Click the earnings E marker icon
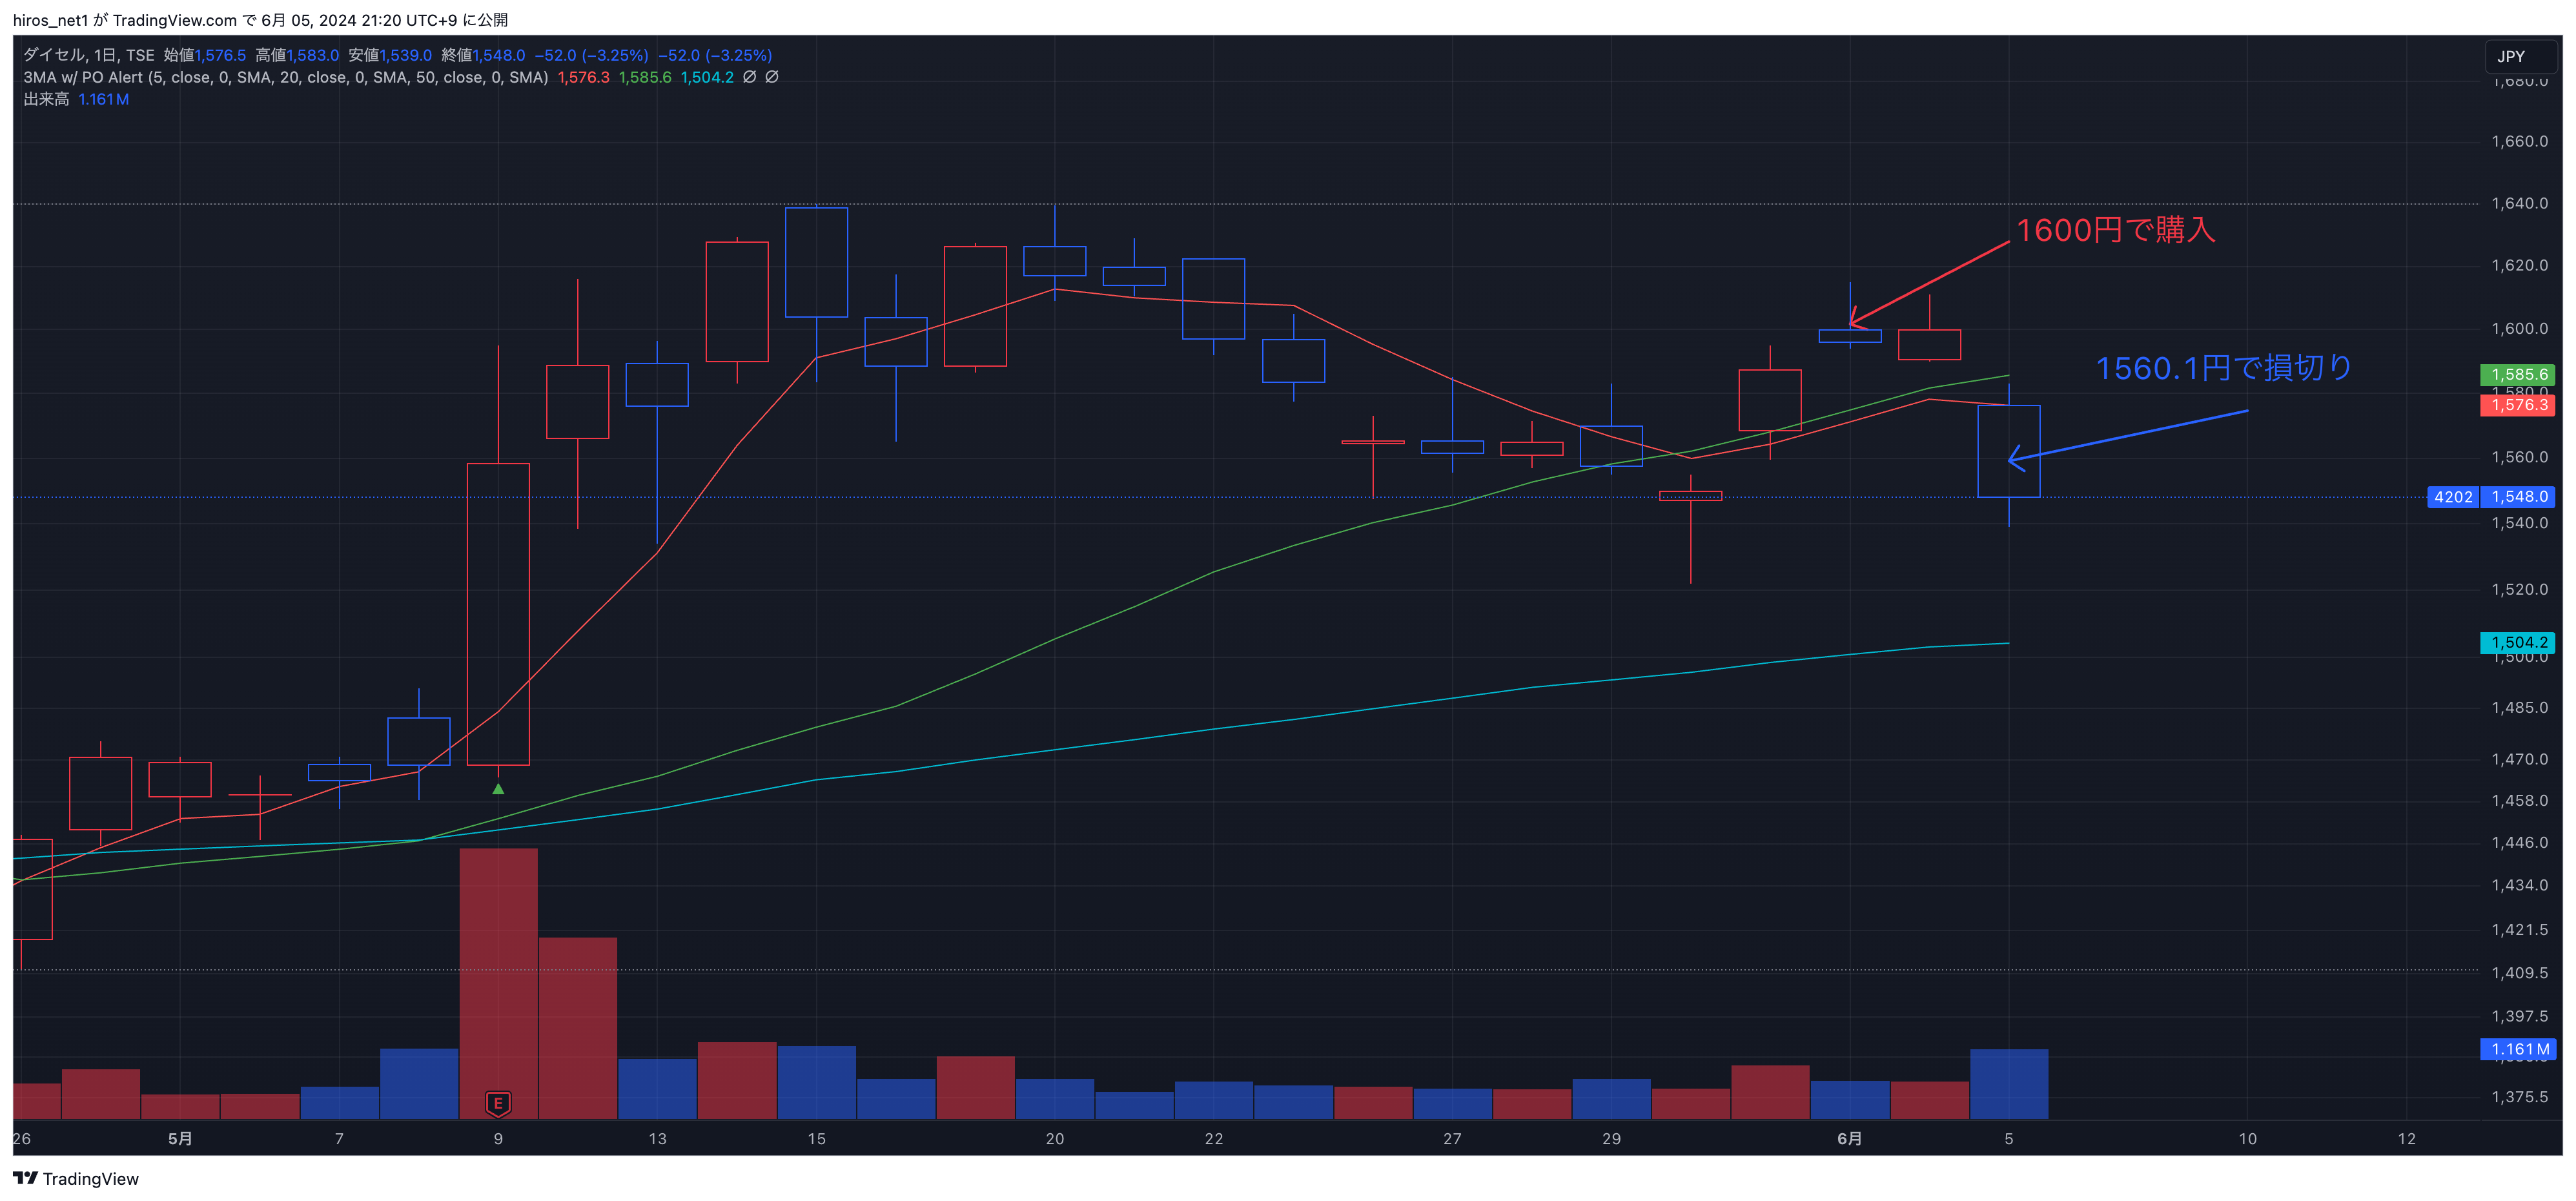This screenshot has width=2576, height=1201. point(498,1103)
